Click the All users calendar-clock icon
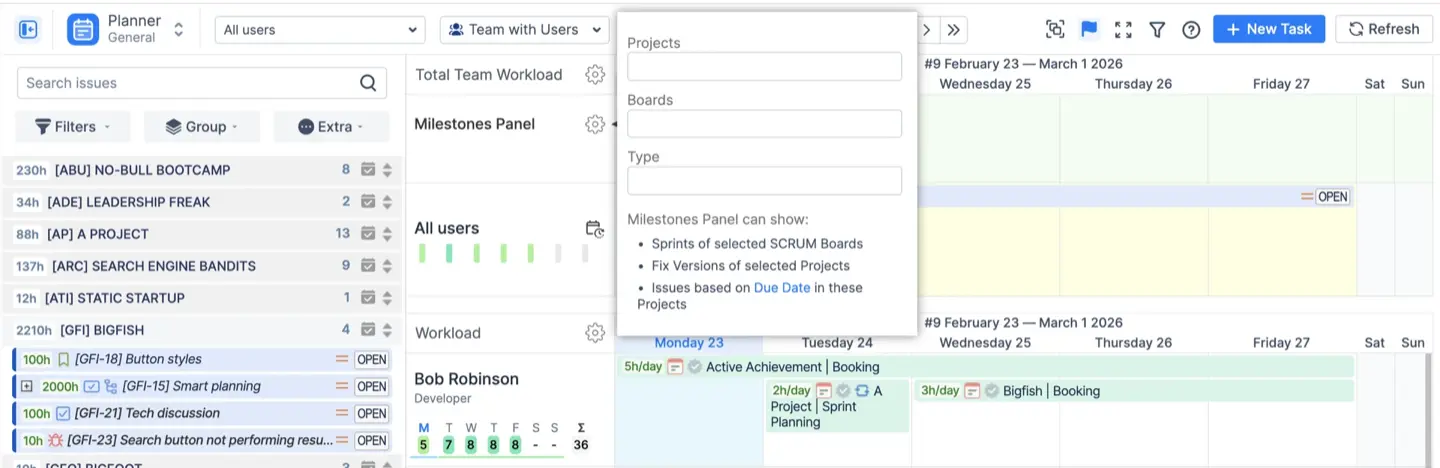This screenshot has height=468, width=1440. (594, 229)
